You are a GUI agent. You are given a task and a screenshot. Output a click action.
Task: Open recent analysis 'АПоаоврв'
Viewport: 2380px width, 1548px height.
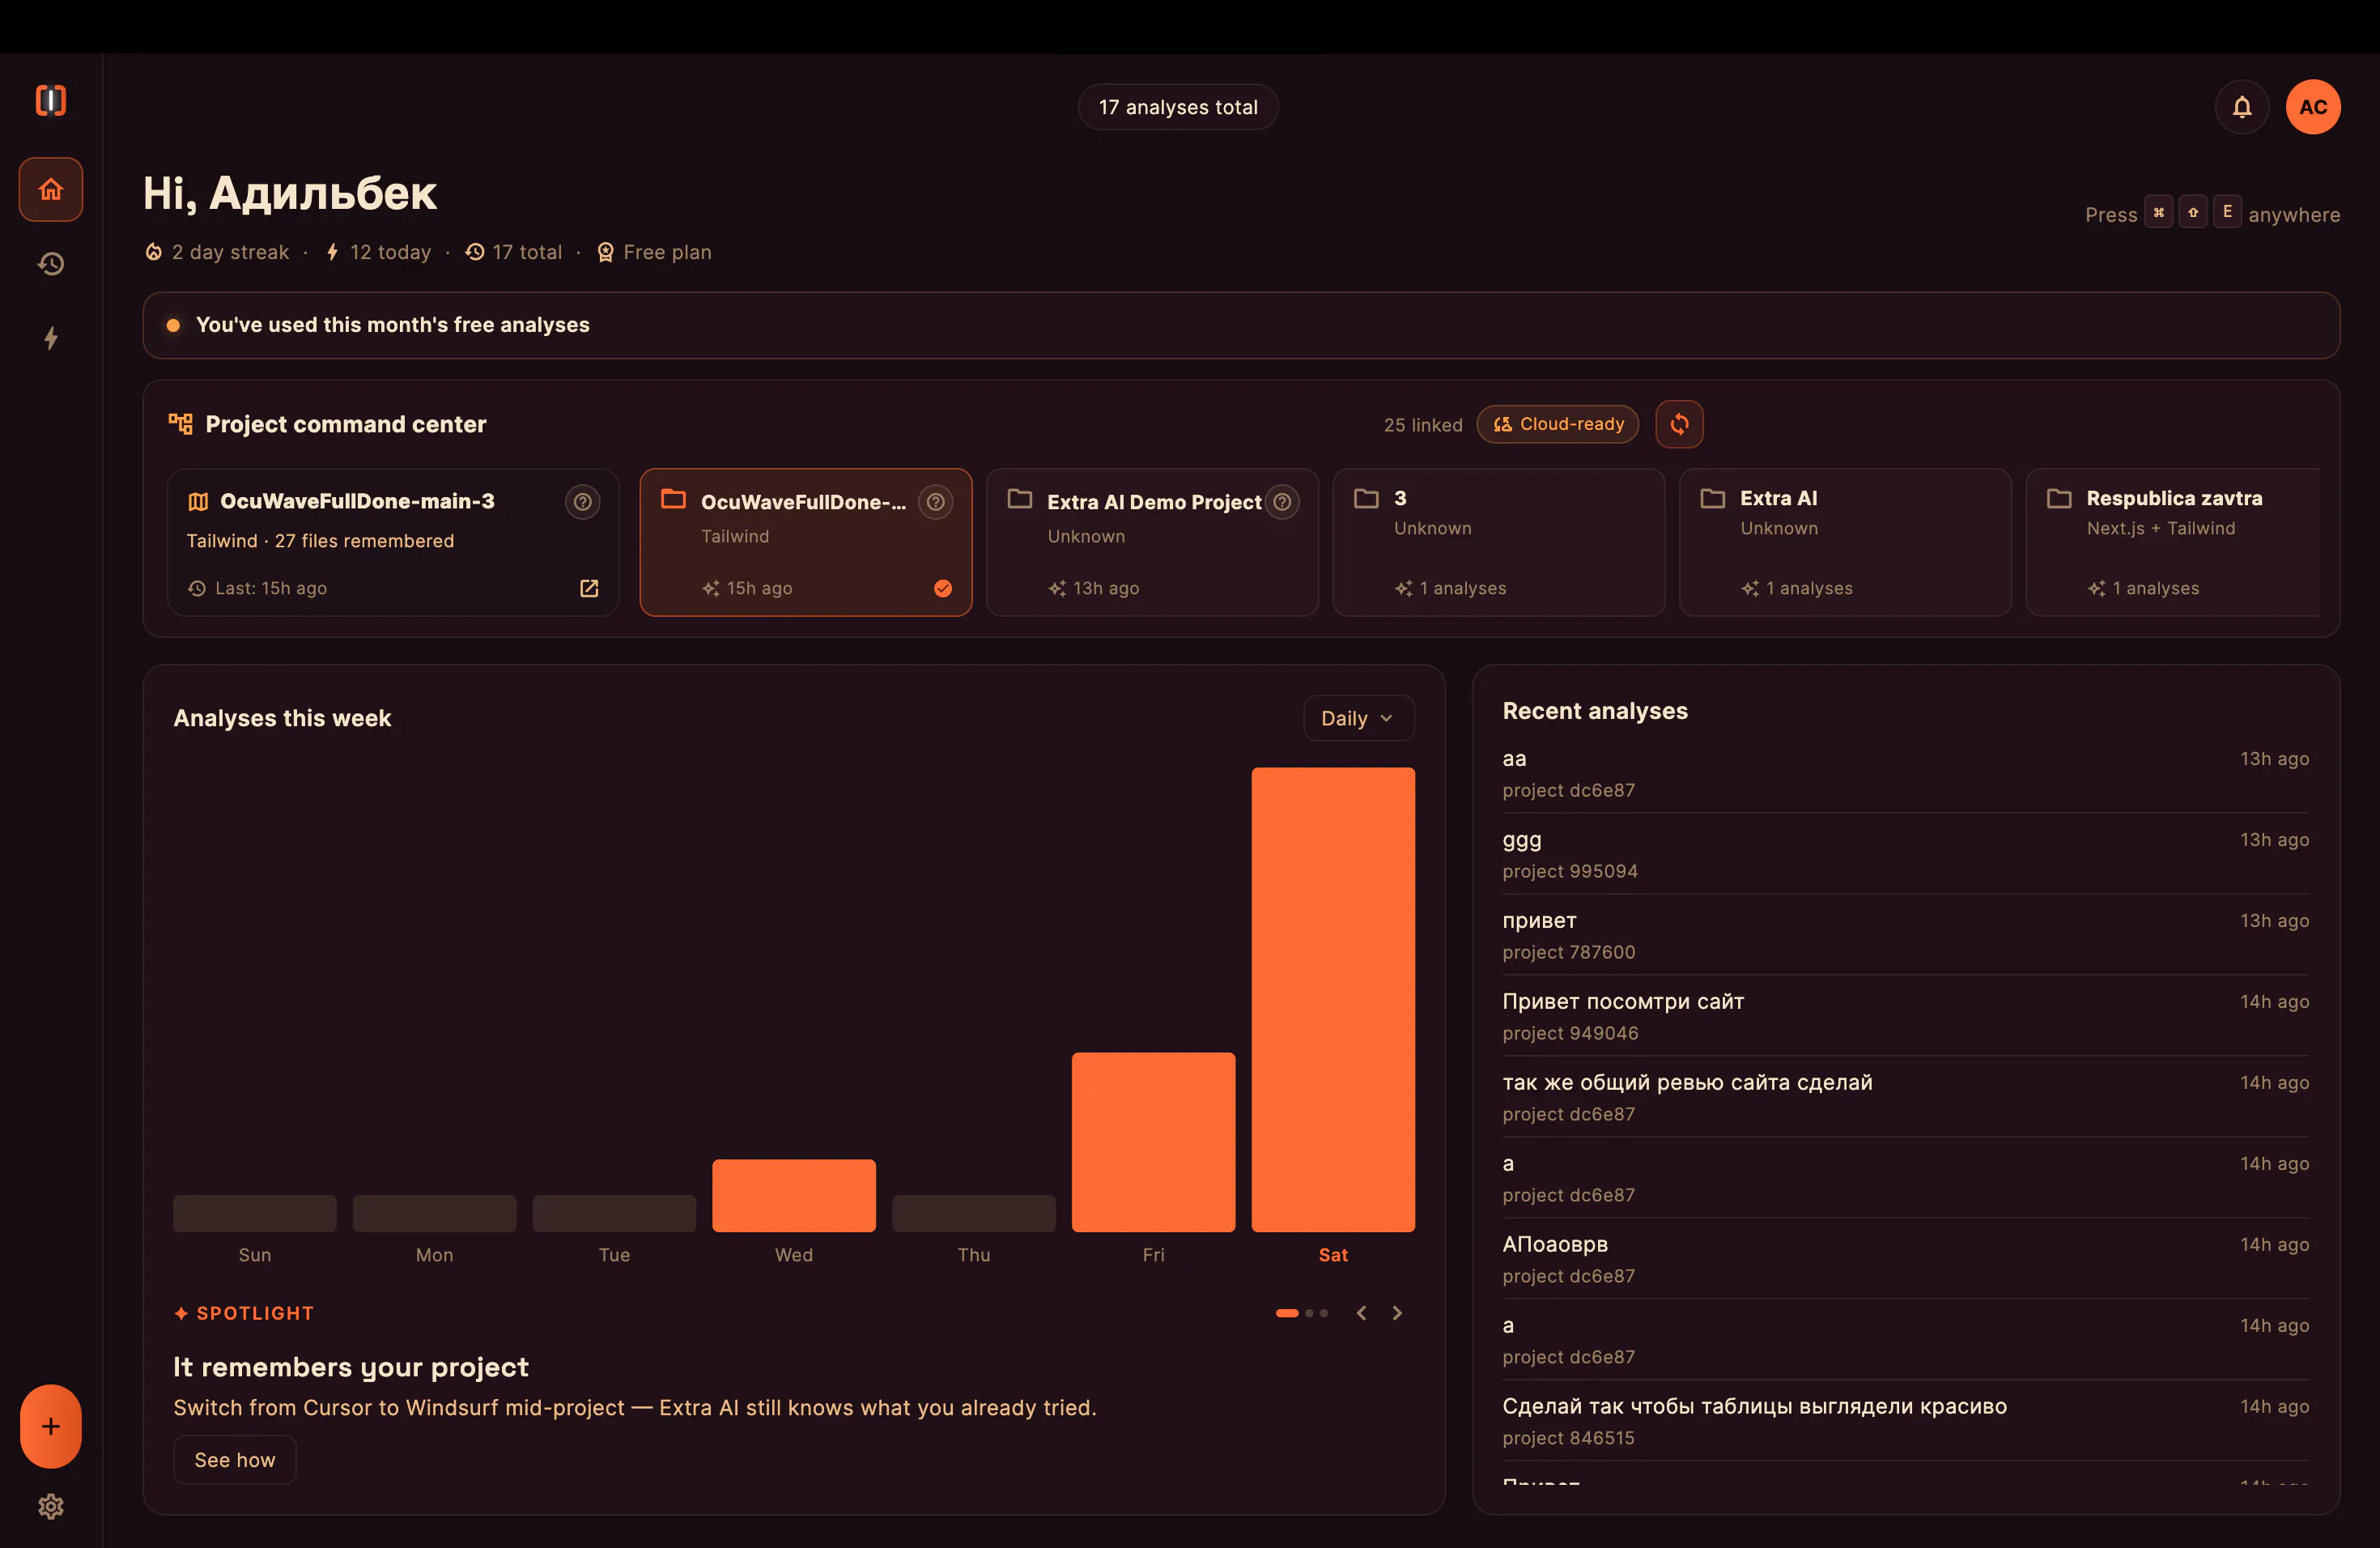click(1906, 1259)
